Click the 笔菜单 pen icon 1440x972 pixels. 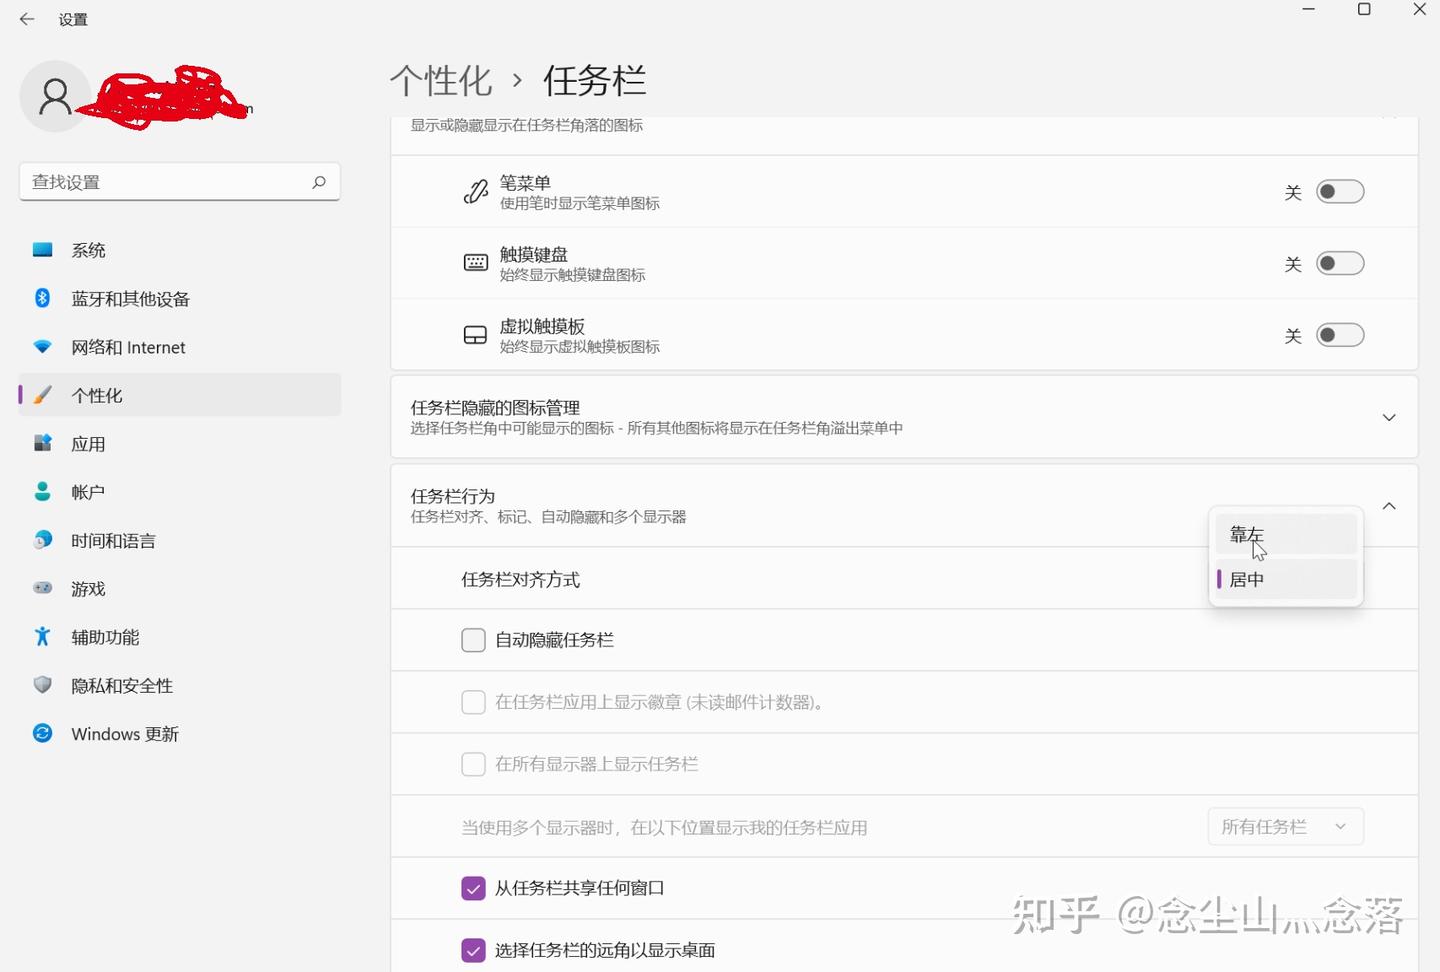point(476,191)
